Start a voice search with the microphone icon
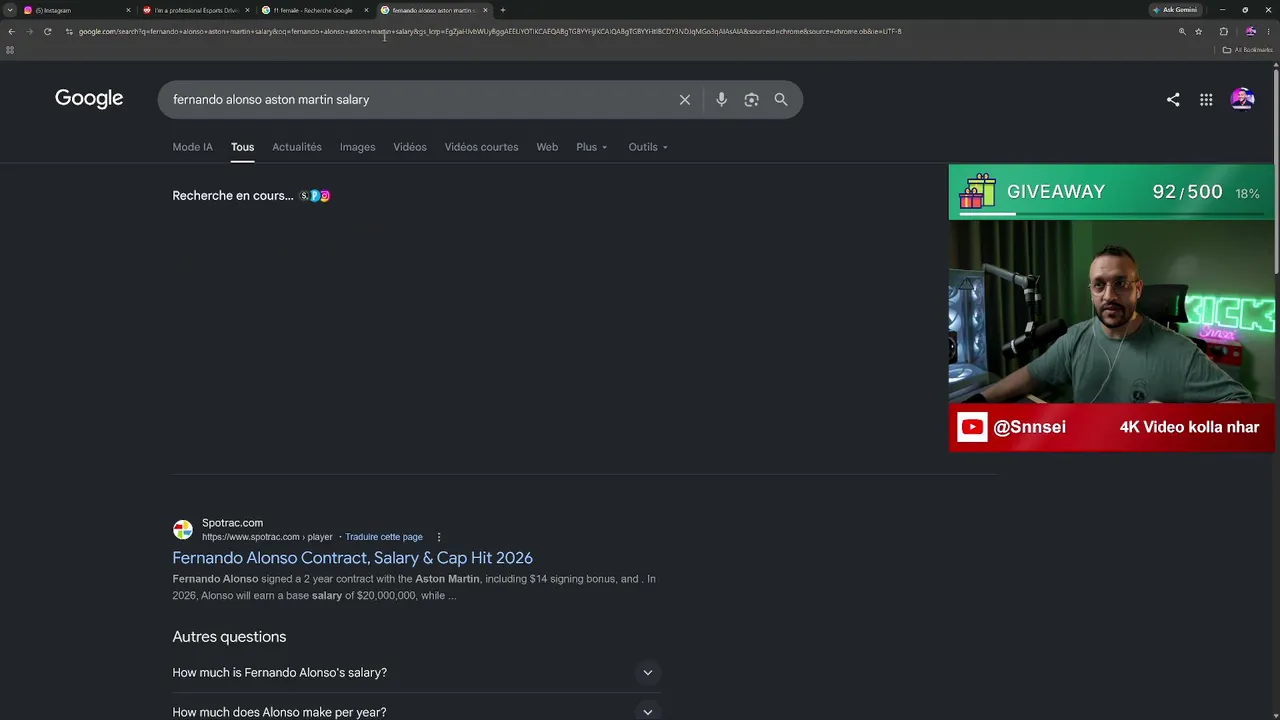Viewport: 1280px width, 720px height. click(721, 100)
